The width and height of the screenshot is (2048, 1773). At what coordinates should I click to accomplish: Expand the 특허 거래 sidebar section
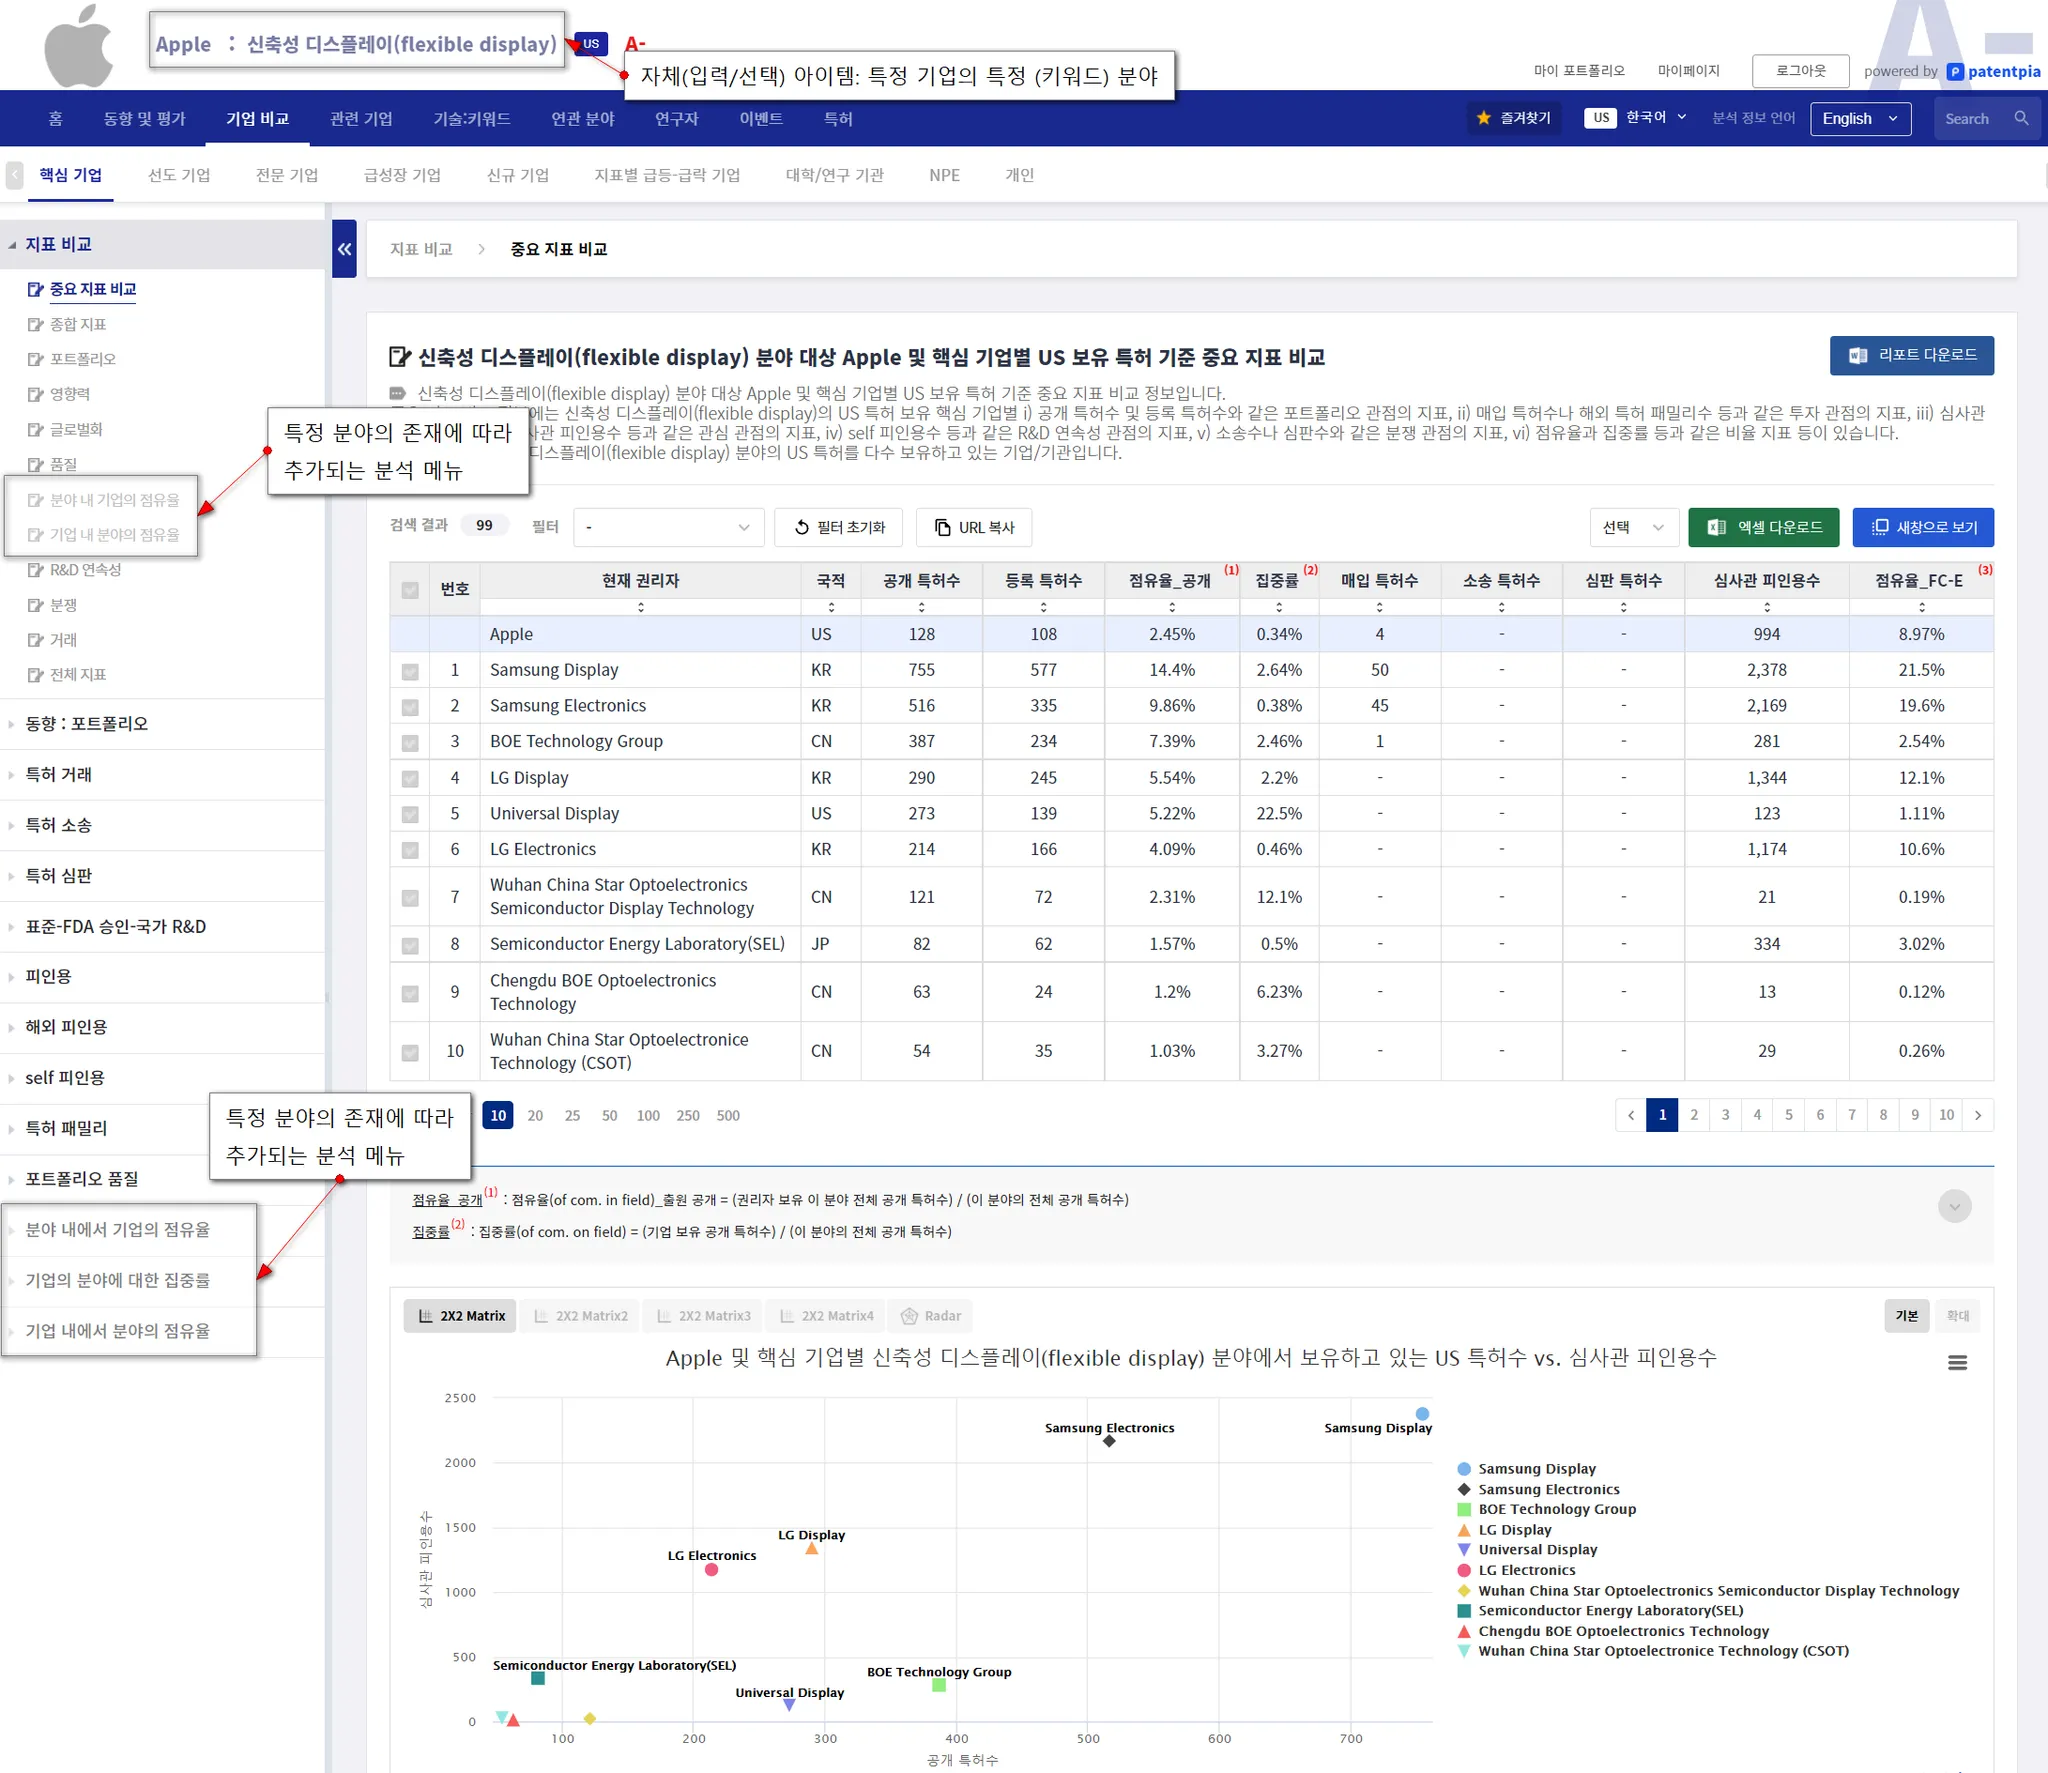(58, 774)
